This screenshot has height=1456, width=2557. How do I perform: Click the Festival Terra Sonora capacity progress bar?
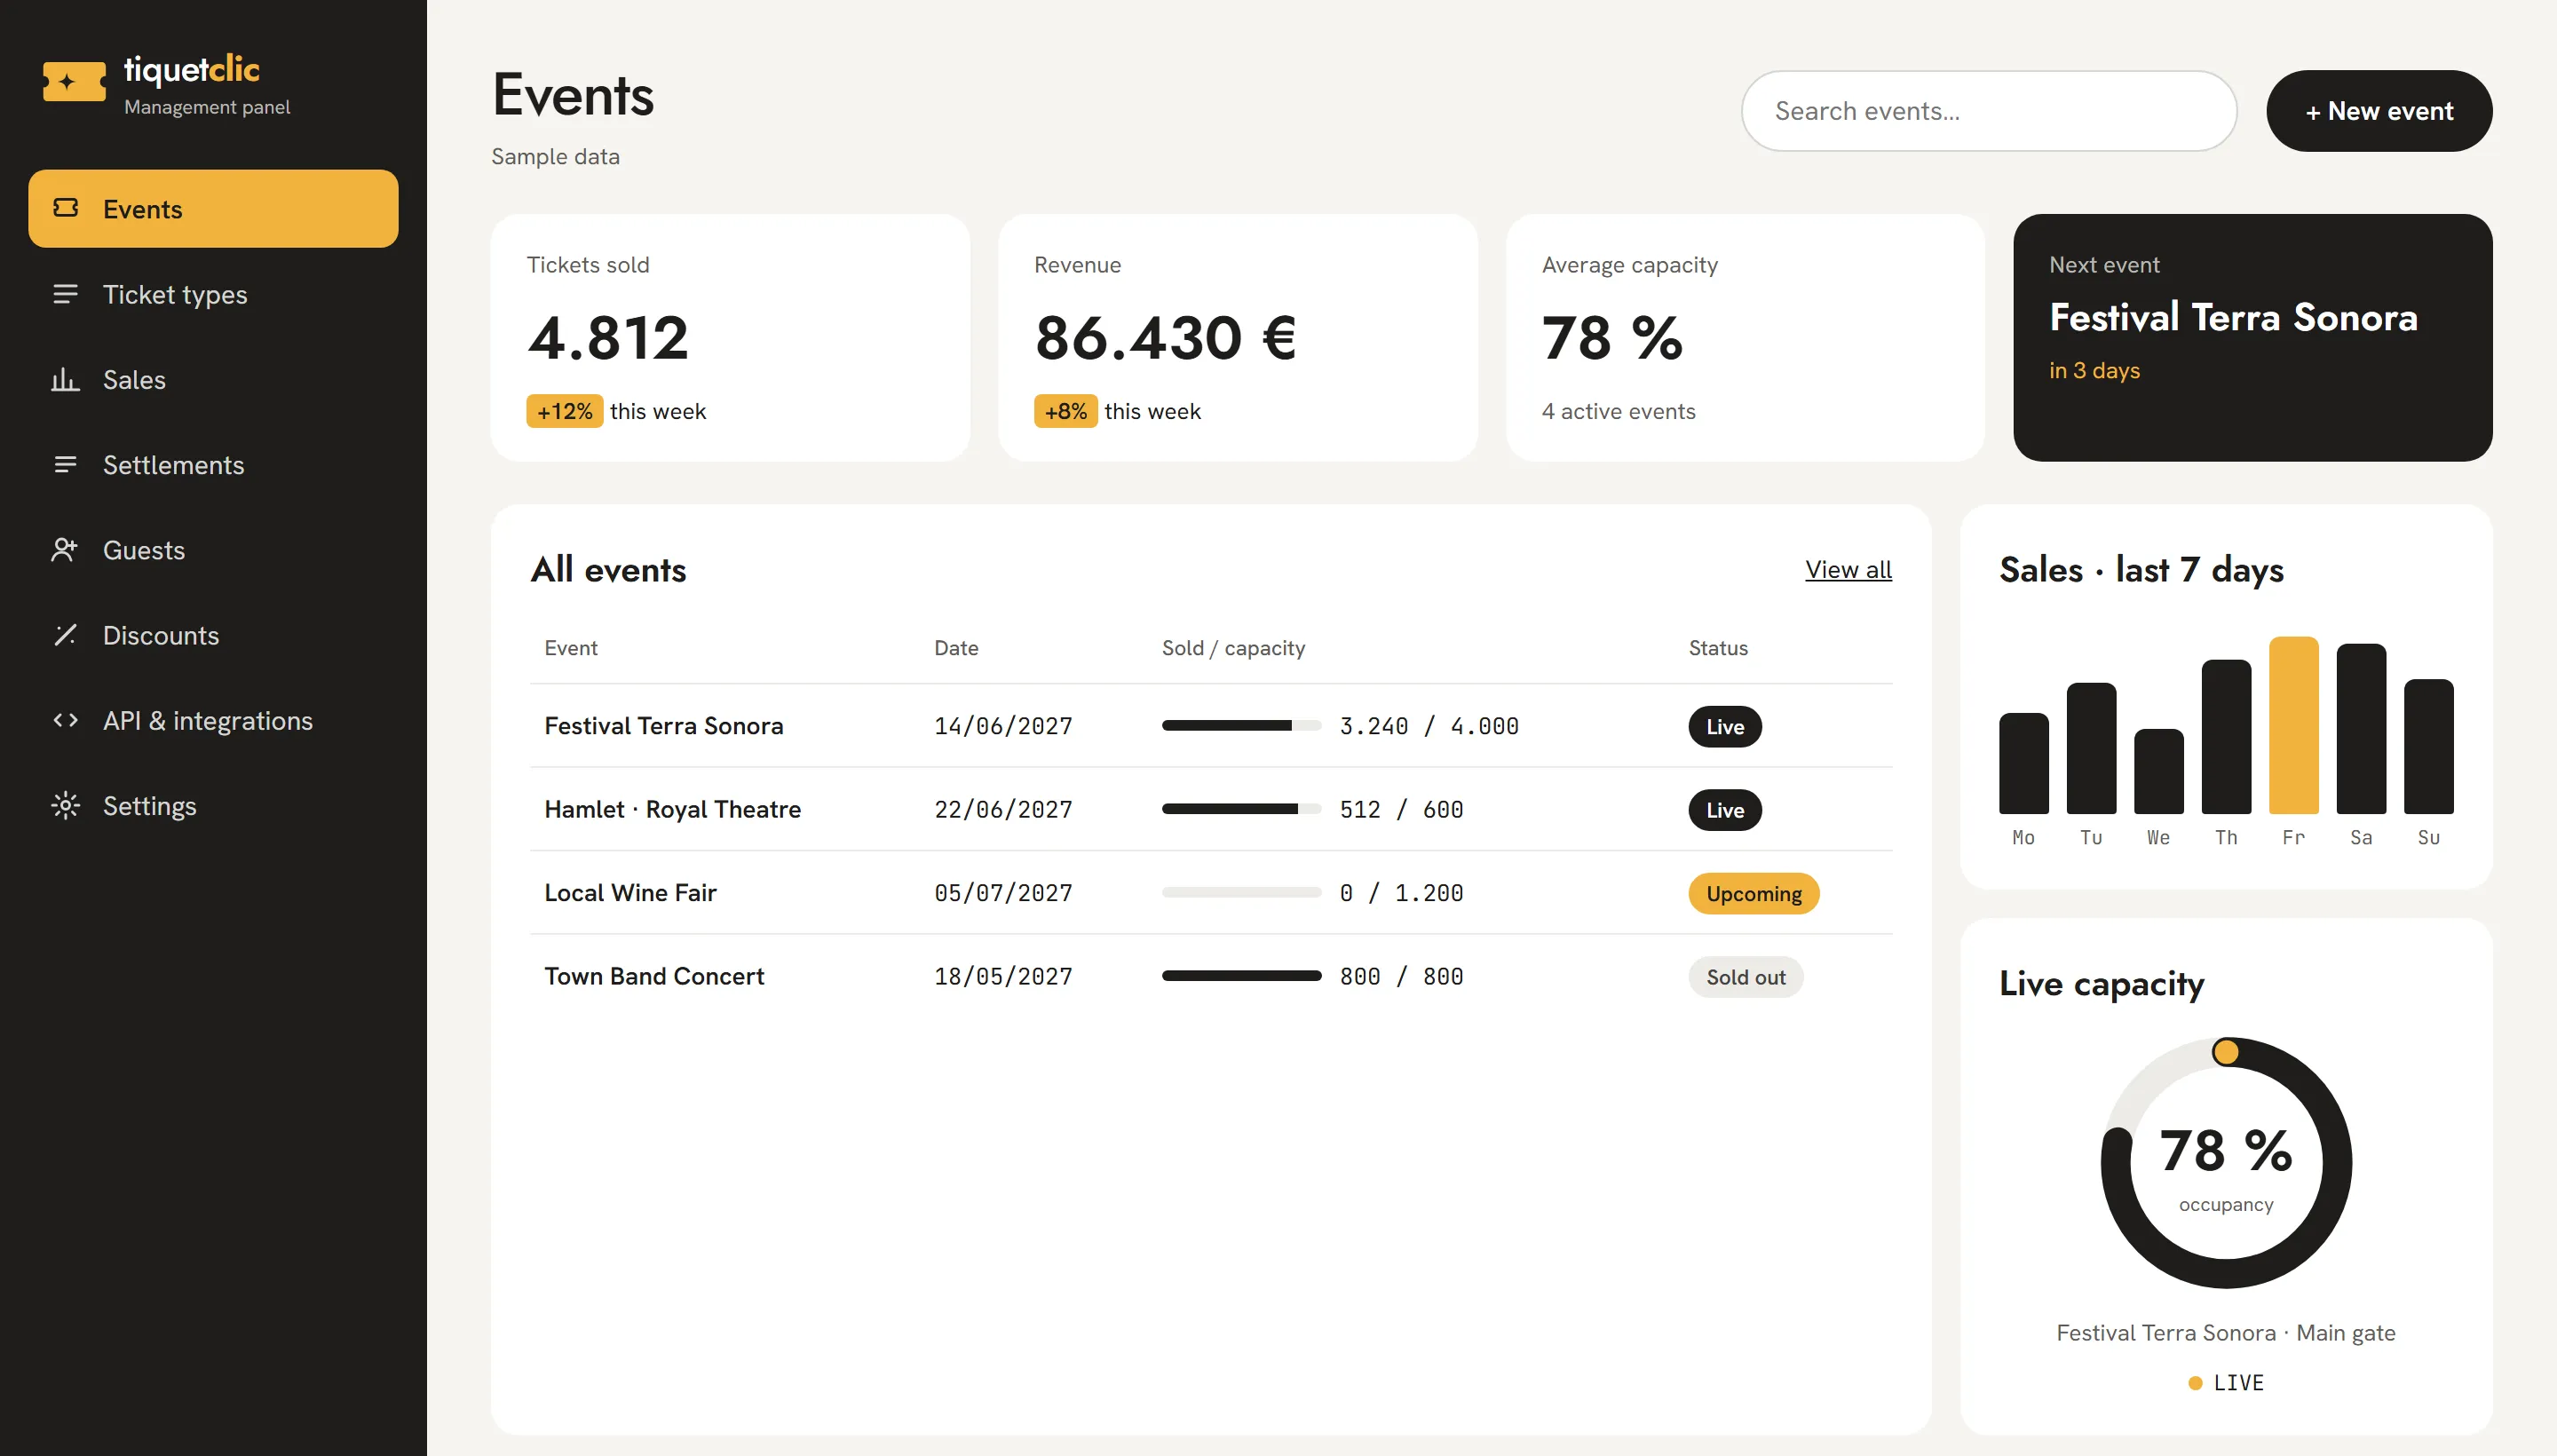1241,726
